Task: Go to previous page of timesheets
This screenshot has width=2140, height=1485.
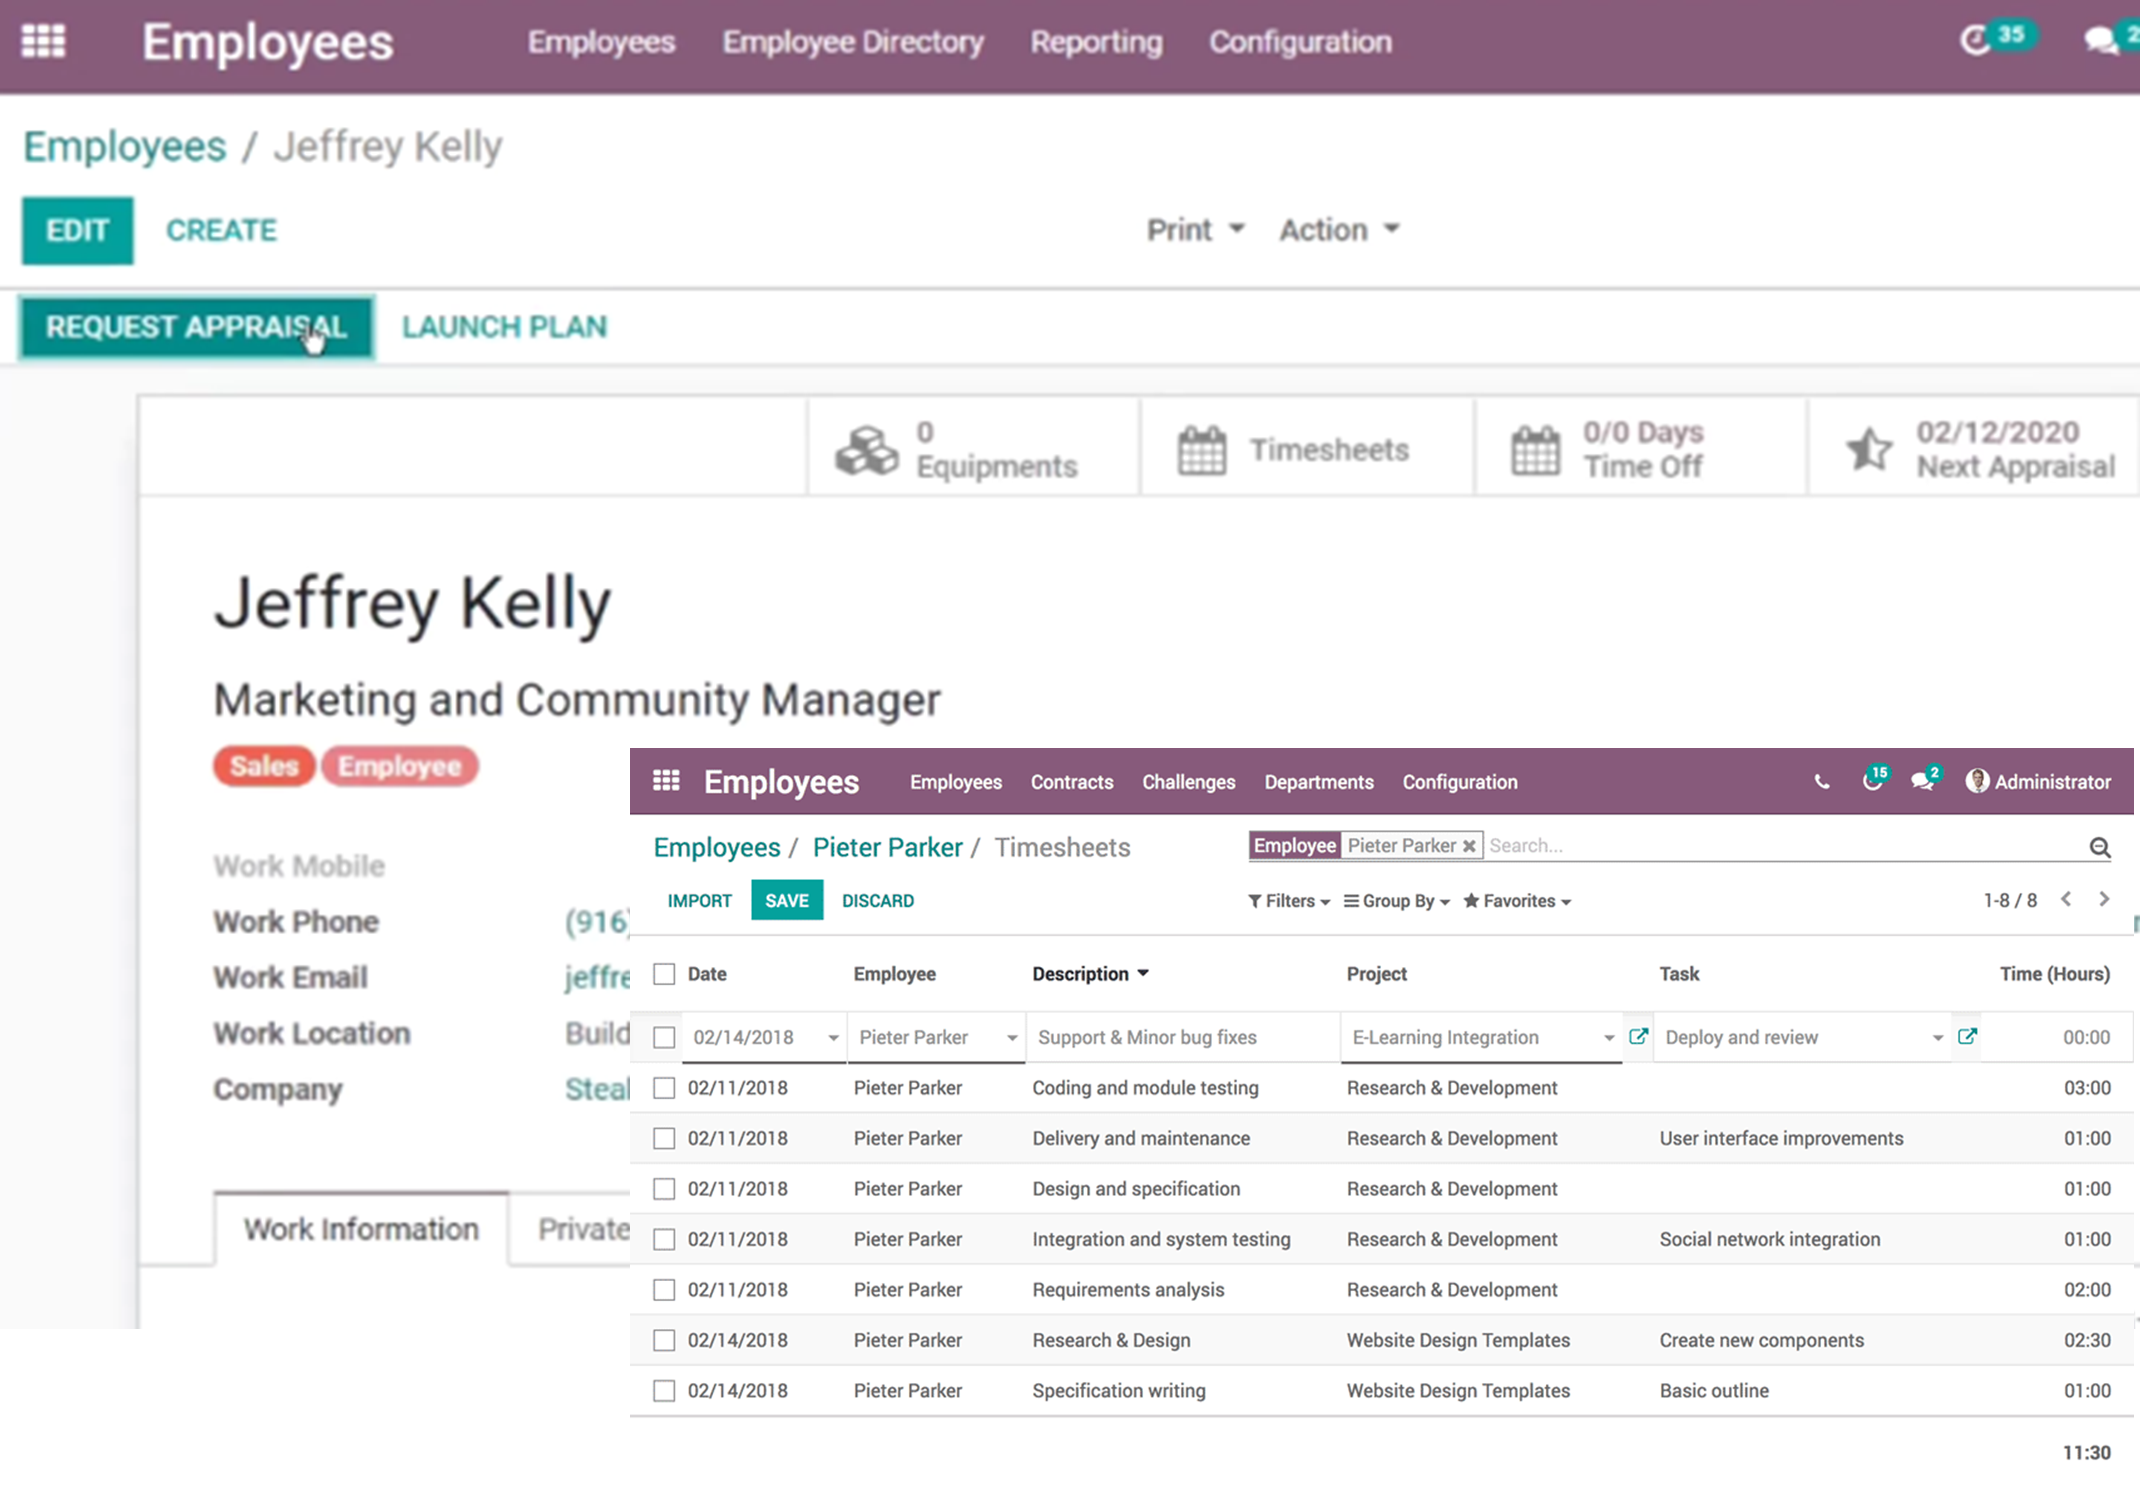Action: pyautogui.click(x=2066, y=899)
